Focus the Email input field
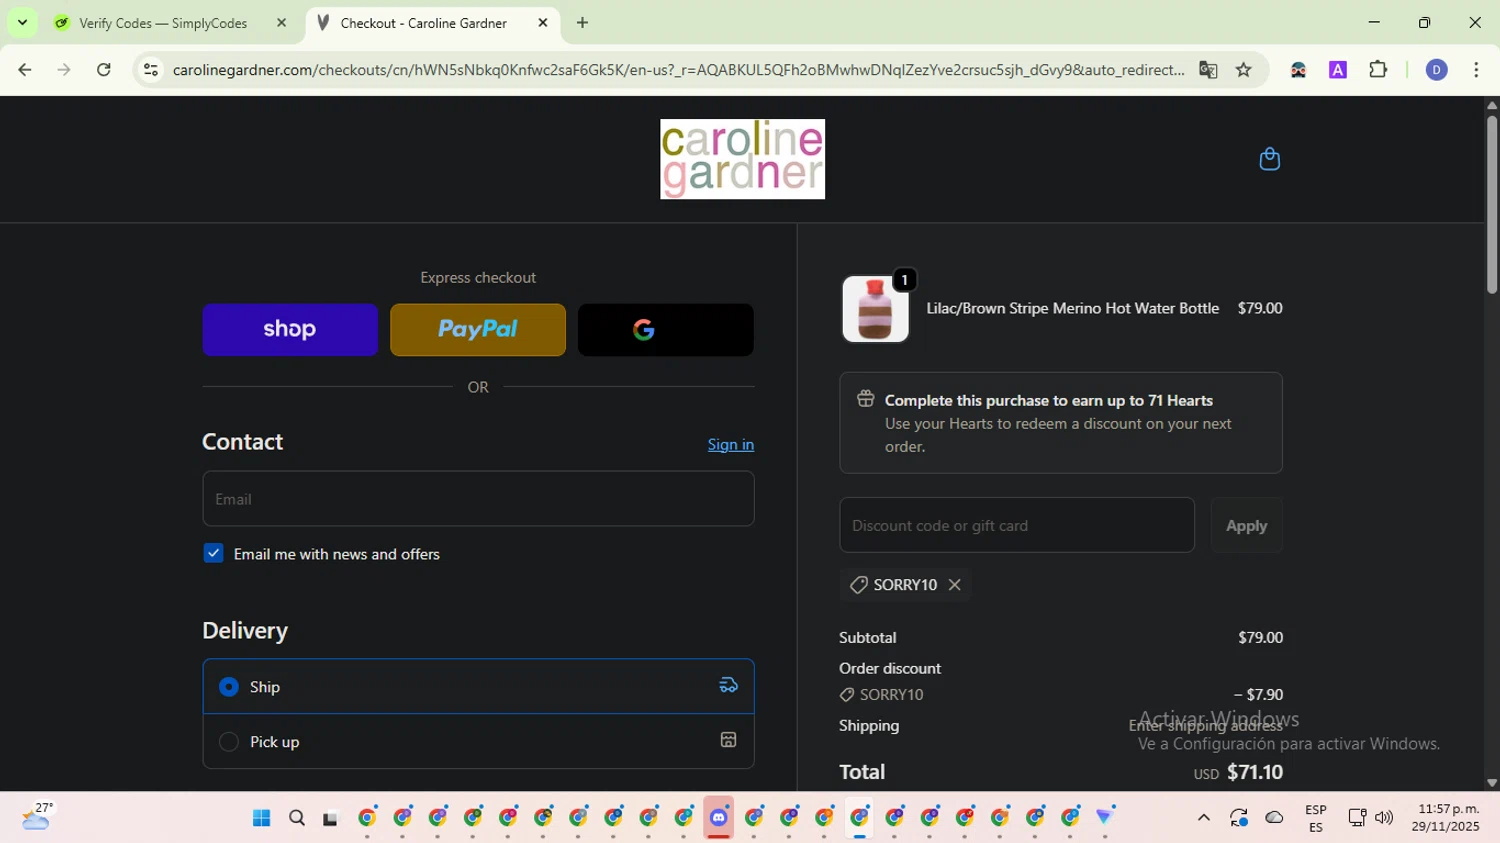Screen dimensions: 1500x843 click(478, 499)
